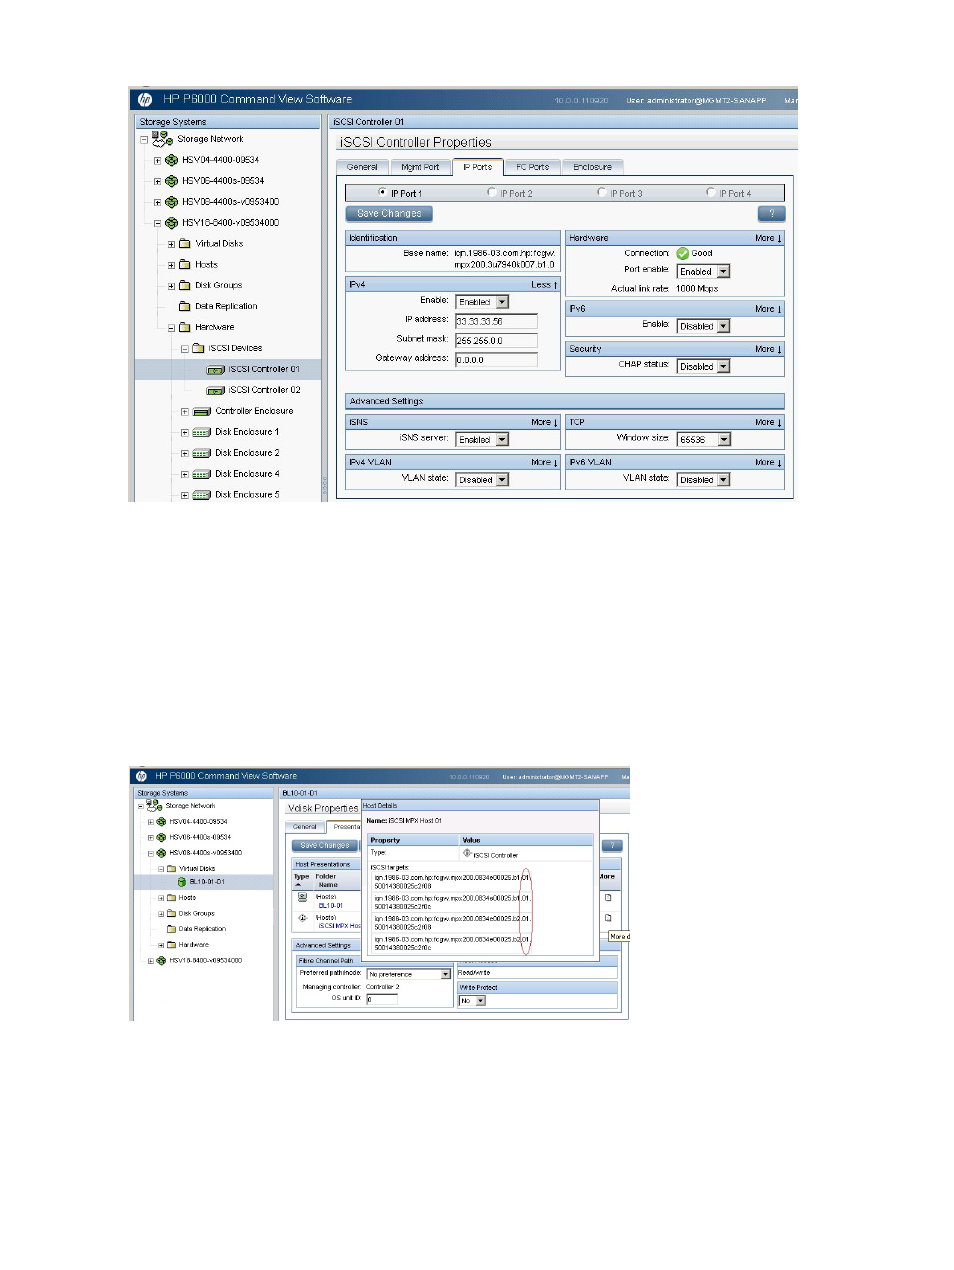Screen dimensions: 954x1270
Task: Collapse the IPv4 section with Less
Action: coord(544,285)
